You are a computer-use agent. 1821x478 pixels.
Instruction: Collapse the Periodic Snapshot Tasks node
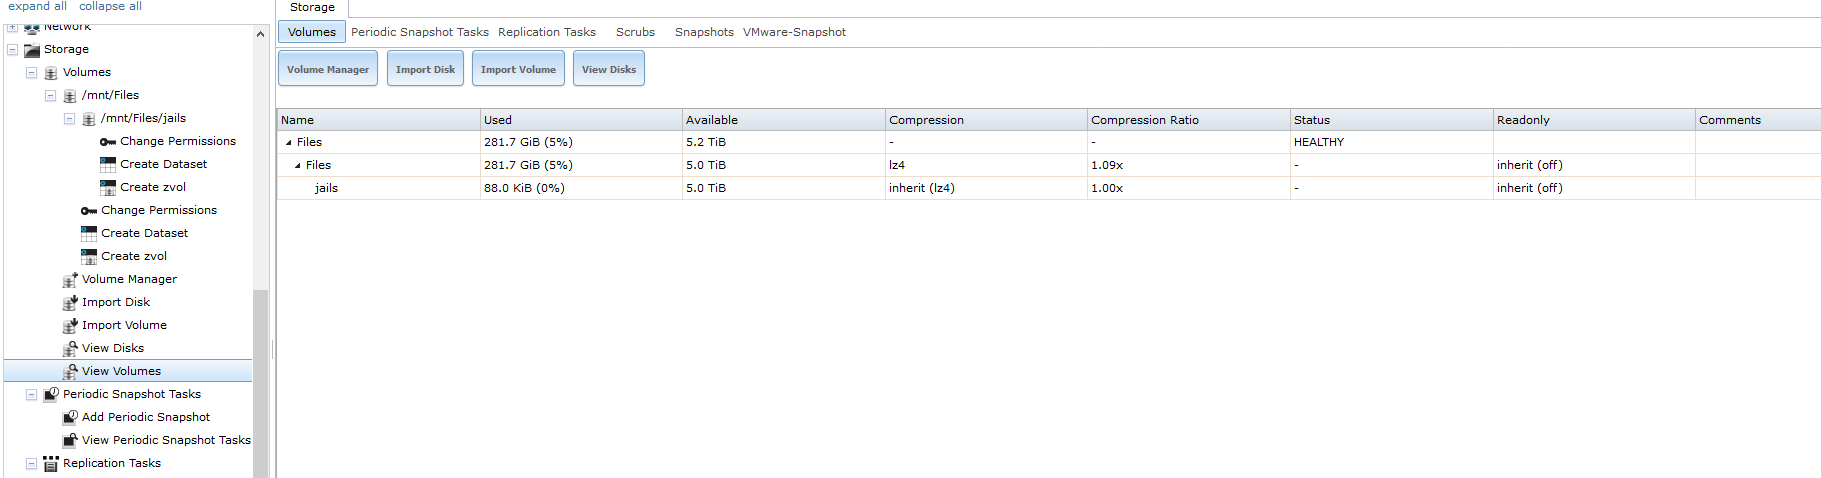pyautogui.click(x=31, y=394)
